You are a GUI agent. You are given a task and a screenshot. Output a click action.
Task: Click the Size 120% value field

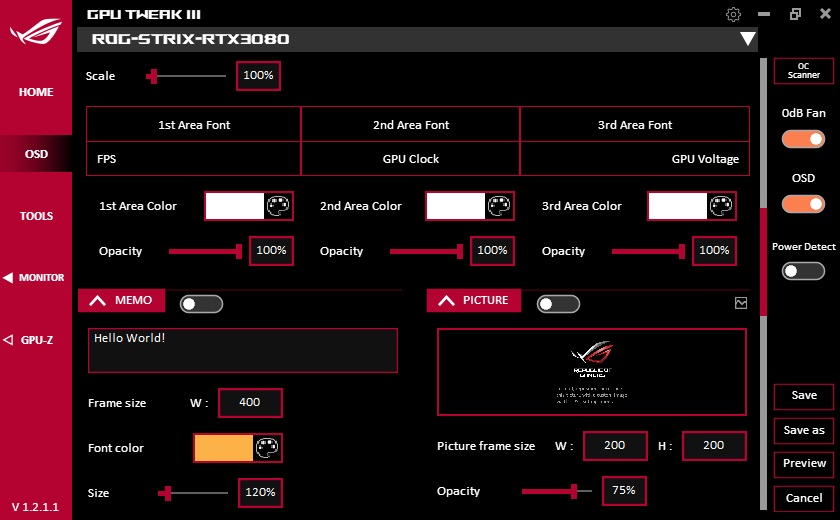[260, 493]
